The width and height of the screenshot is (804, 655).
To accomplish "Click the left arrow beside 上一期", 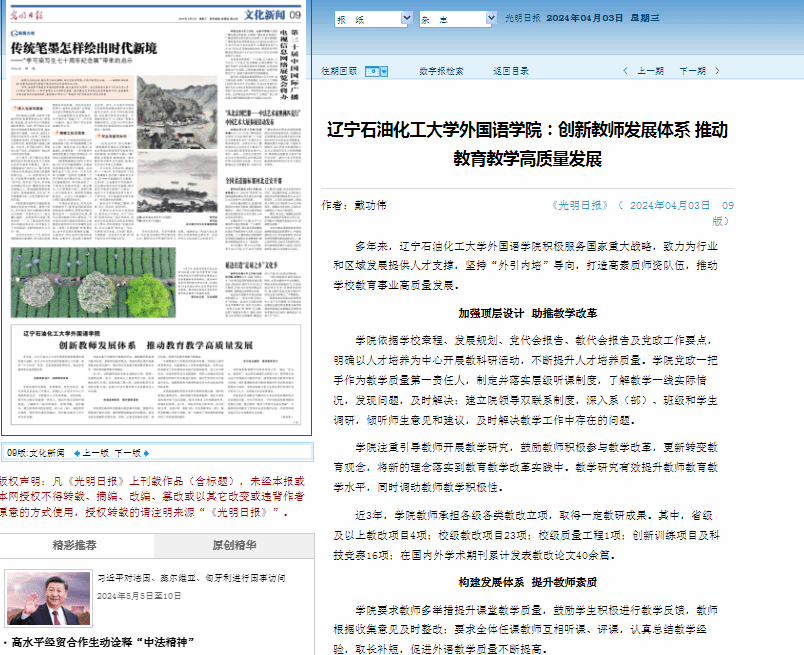I will (x=626, y=72).
